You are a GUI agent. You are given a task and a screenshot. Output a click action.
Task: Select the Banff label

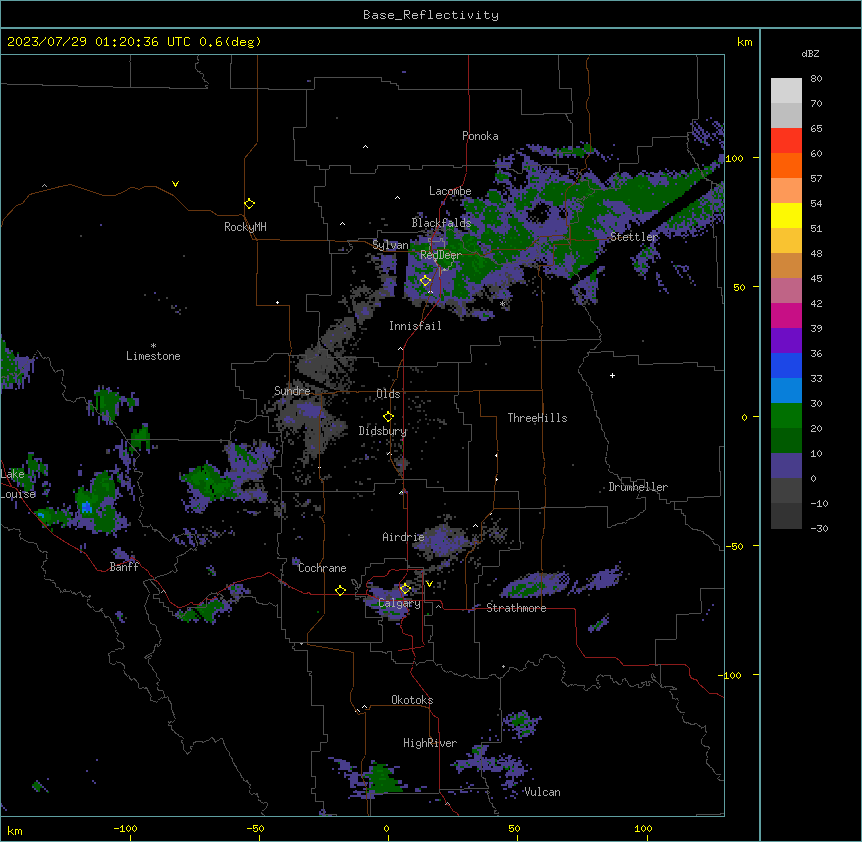point(124,567)
